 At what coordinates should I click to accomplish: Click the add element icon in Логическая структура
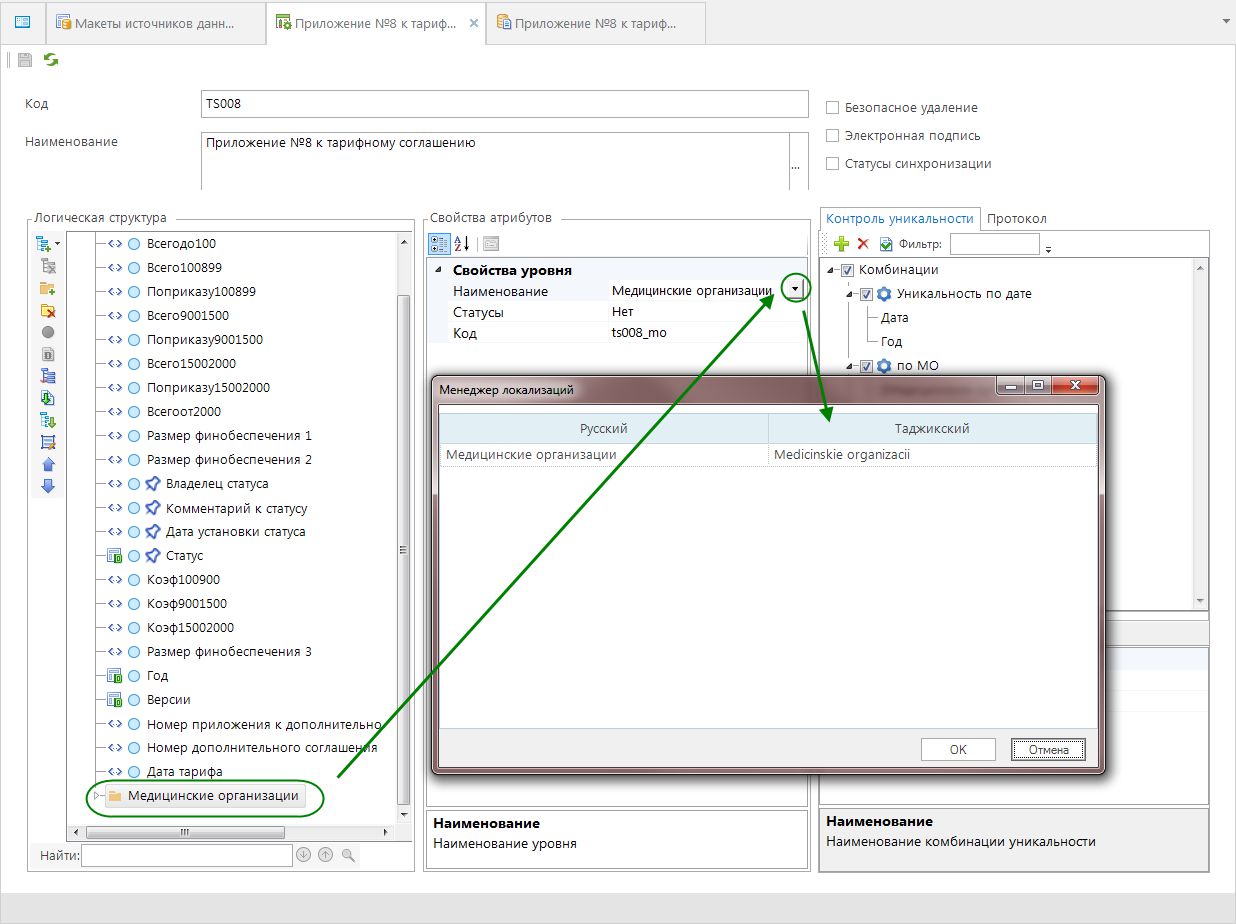[45, 244]
